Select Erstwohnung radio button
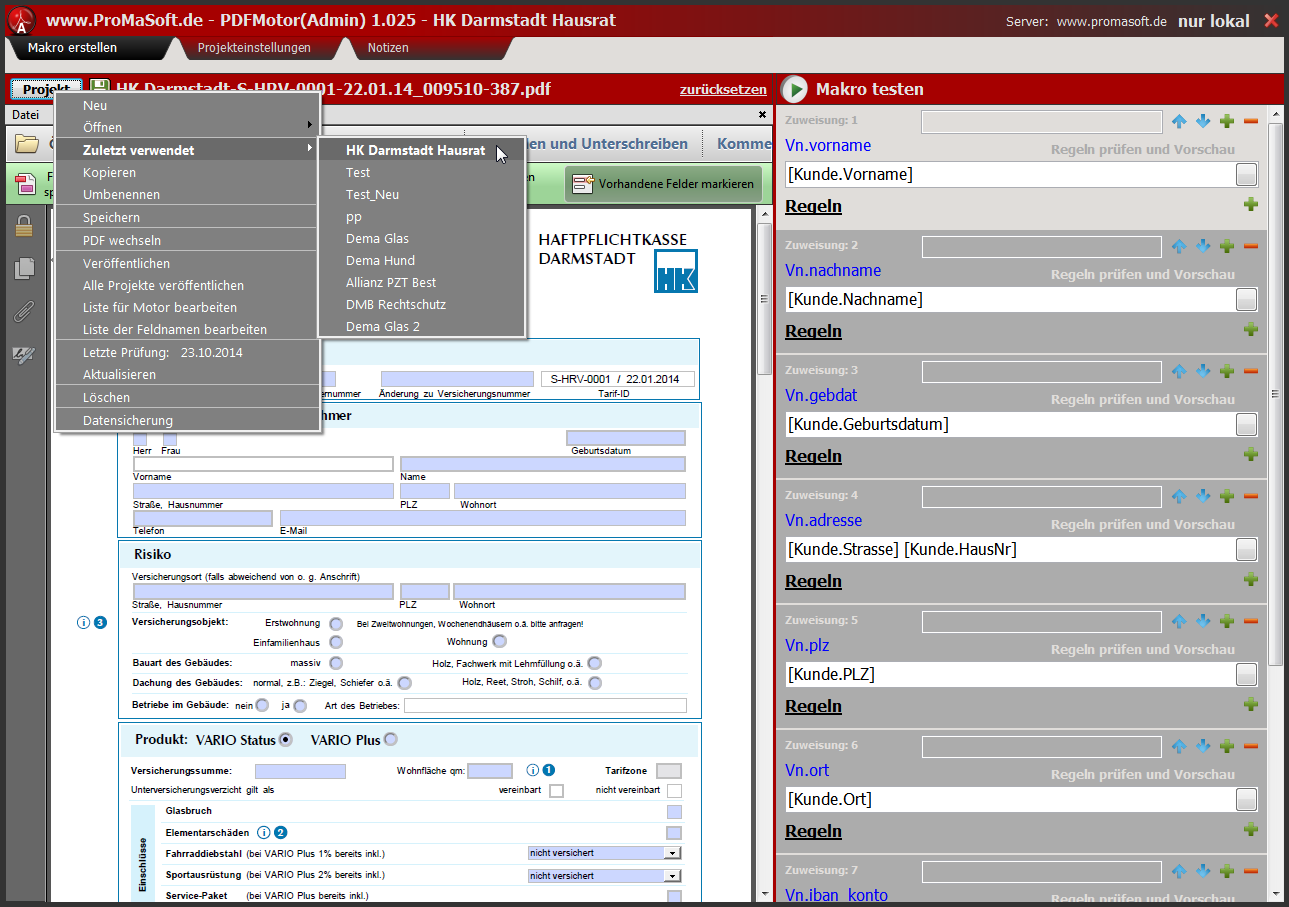The width and height of the screenshot is (1289, 907). pyautogui.click(x=336, y=623)
